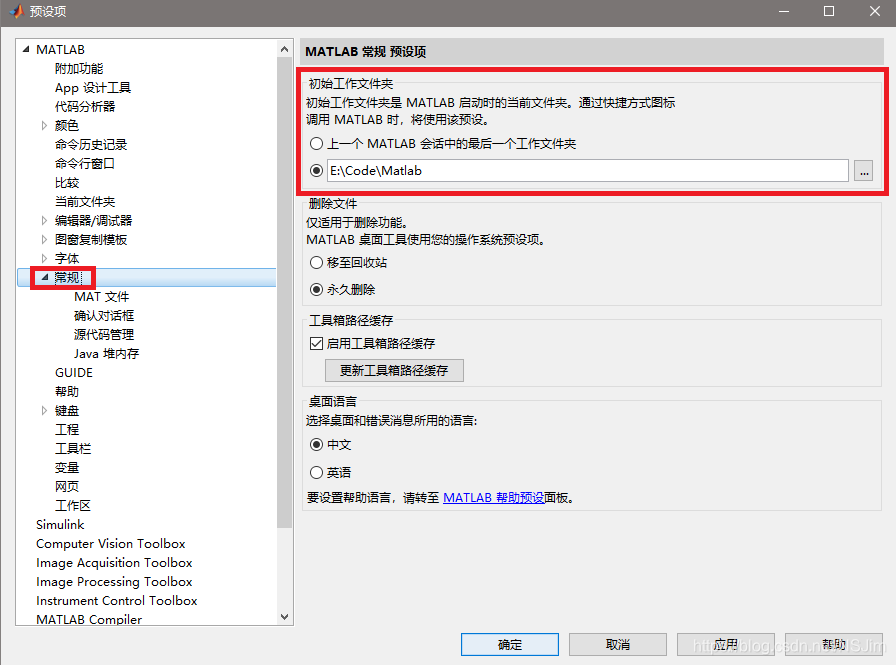
Task: Expand the 颜色 tree node
Action: coord(45,125)
